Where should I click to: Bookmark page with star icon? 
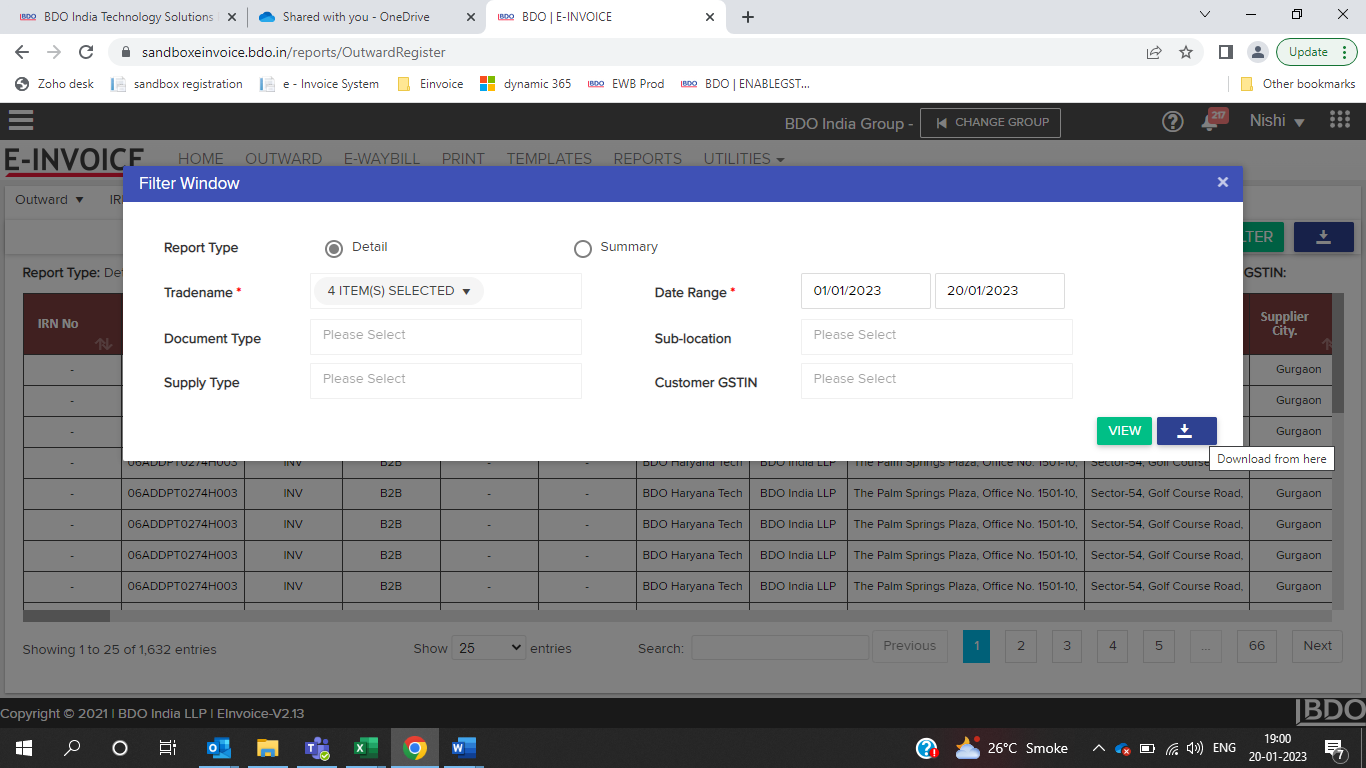[x=1186, y=52]
